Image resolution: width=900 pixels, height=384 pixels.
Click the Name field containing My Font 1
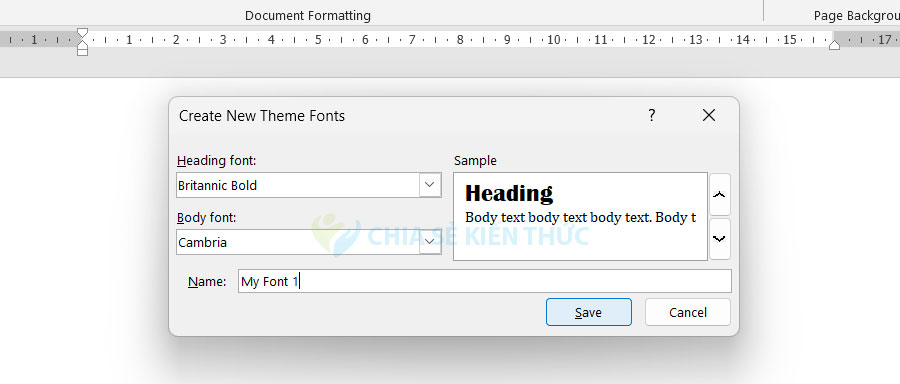[484, 281]
